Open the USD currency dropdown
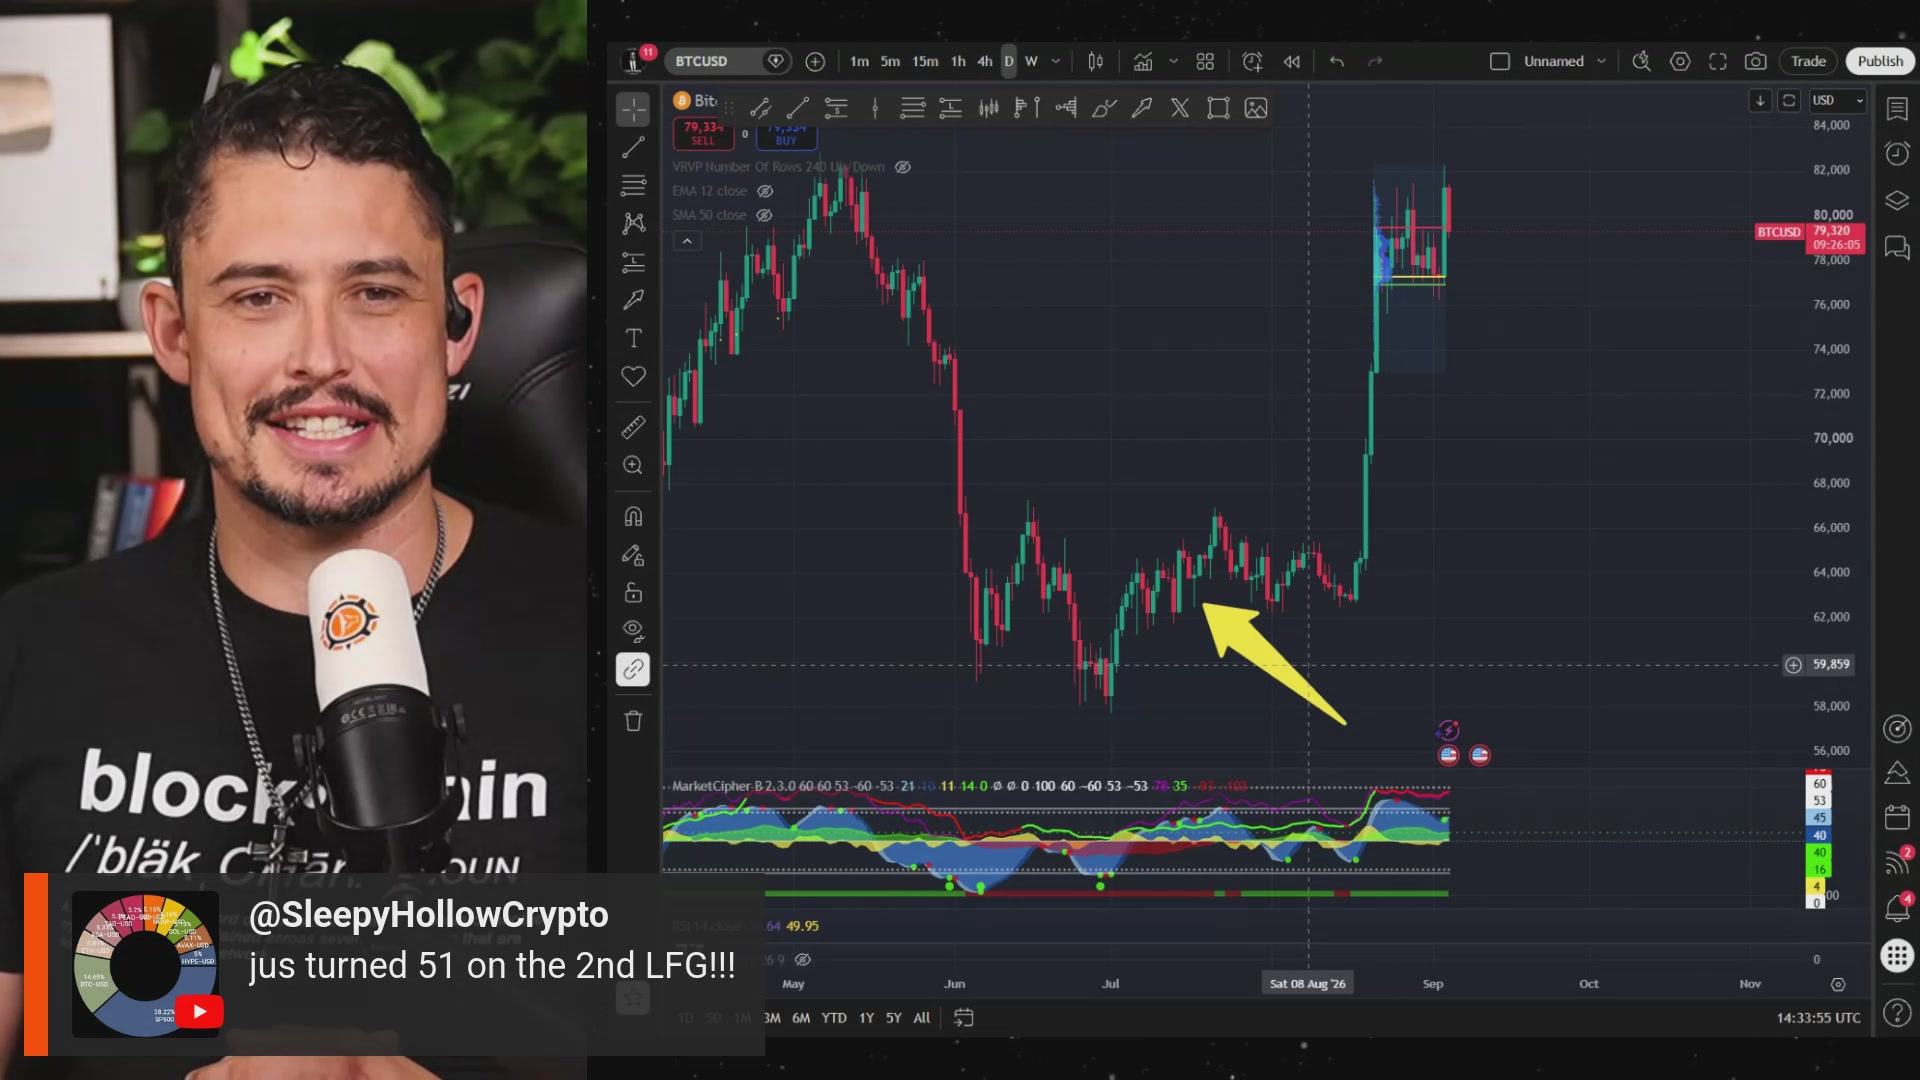This screenshot has width=1920, height=1080. [1838, 101]
